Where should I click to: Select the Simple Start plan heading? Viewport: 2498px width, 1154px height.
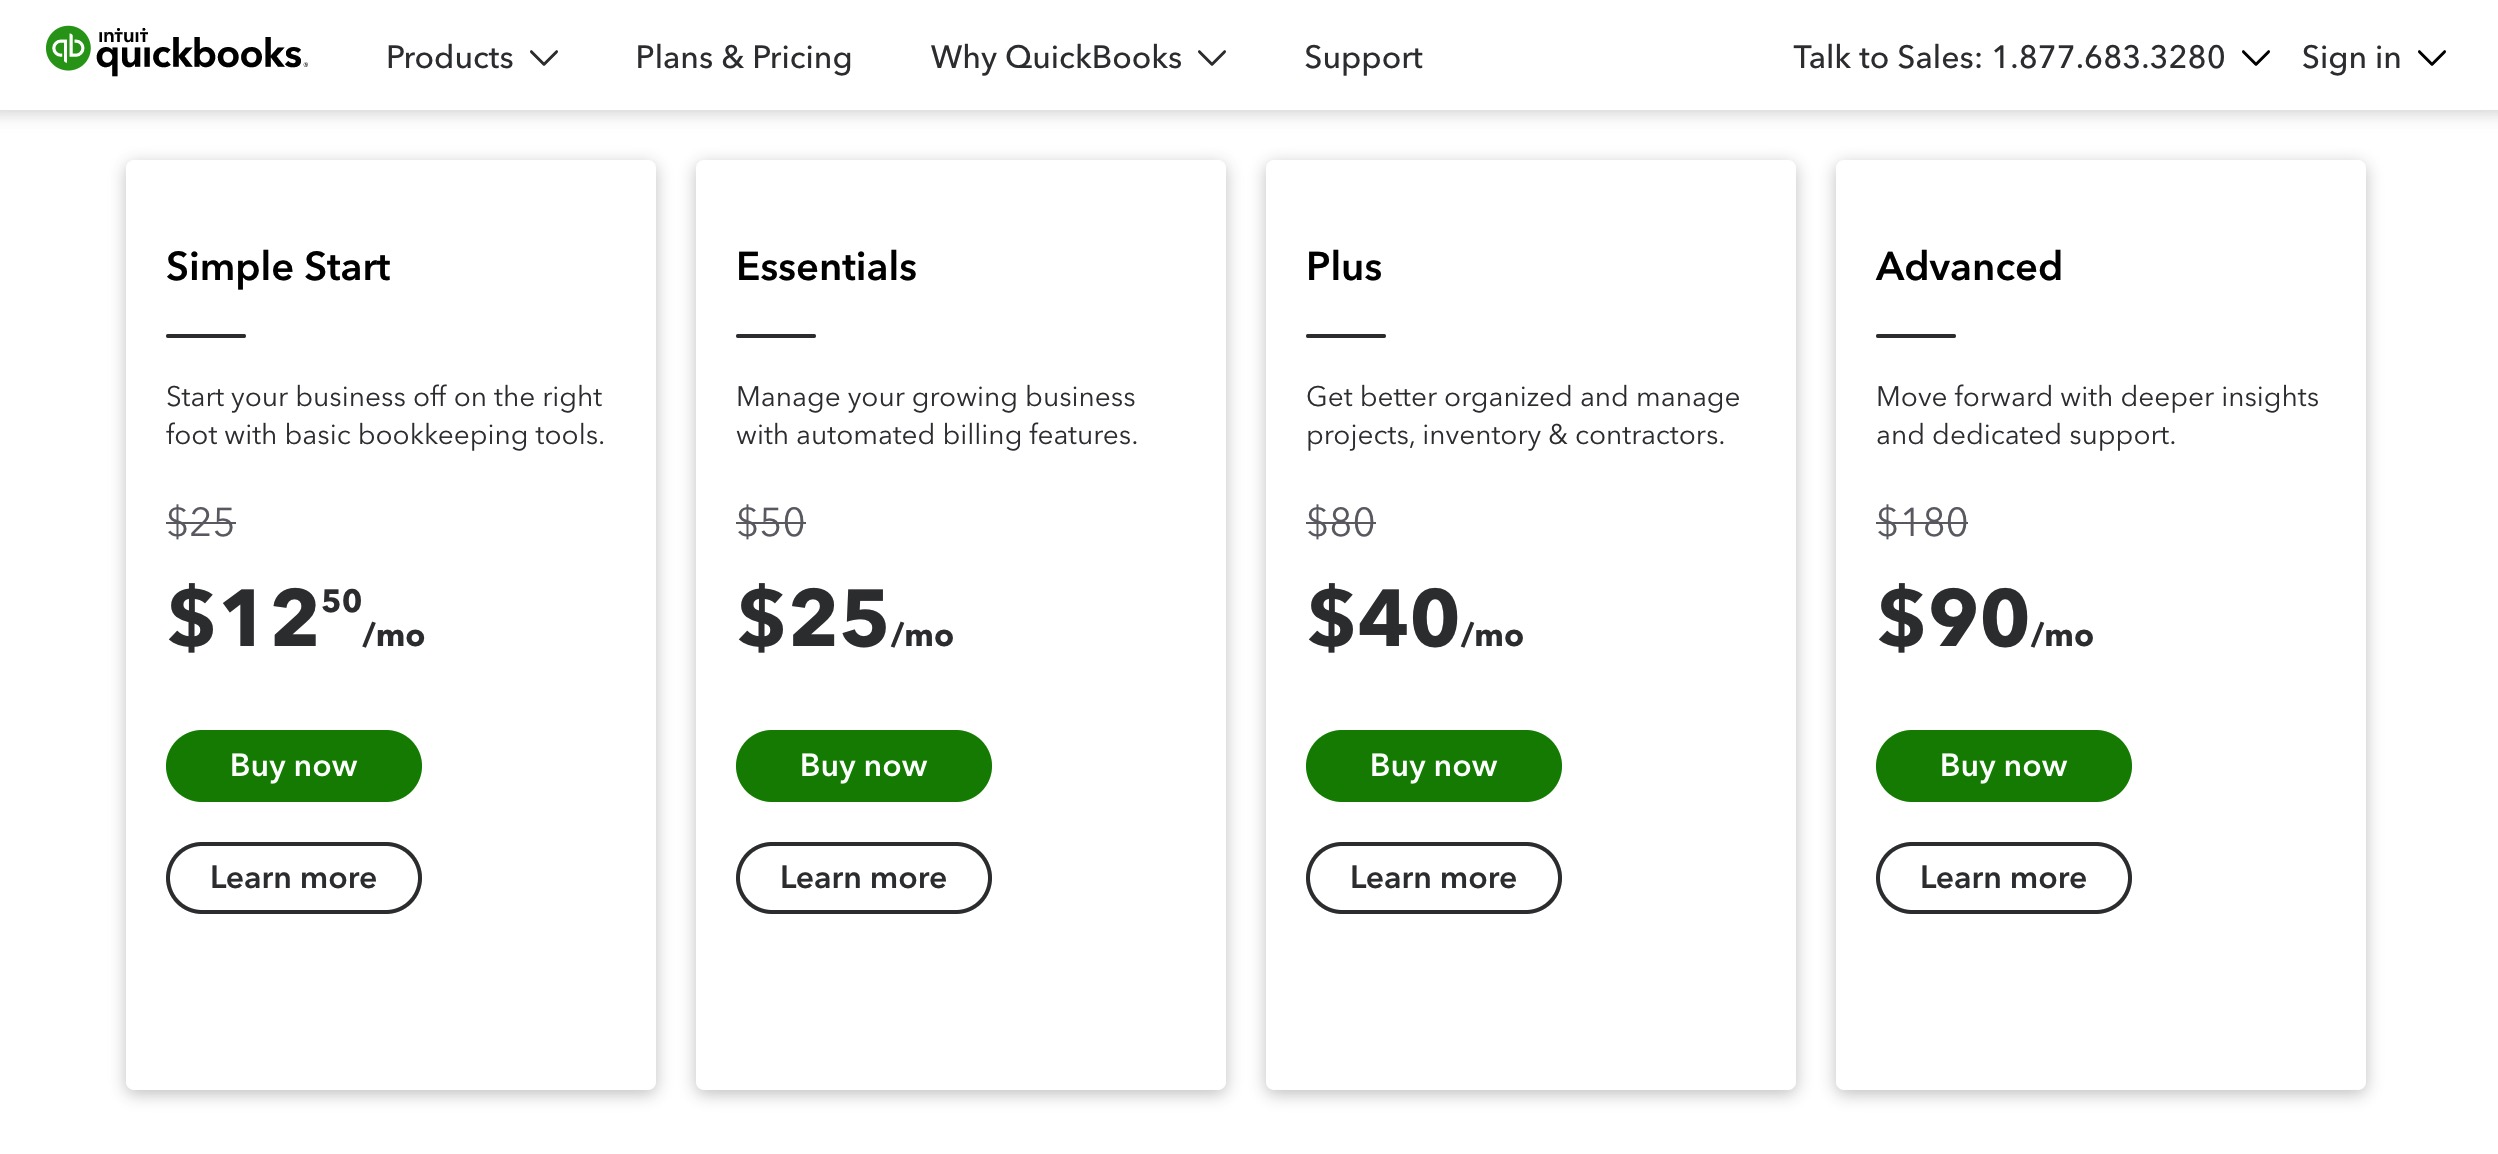coord(278,267)
